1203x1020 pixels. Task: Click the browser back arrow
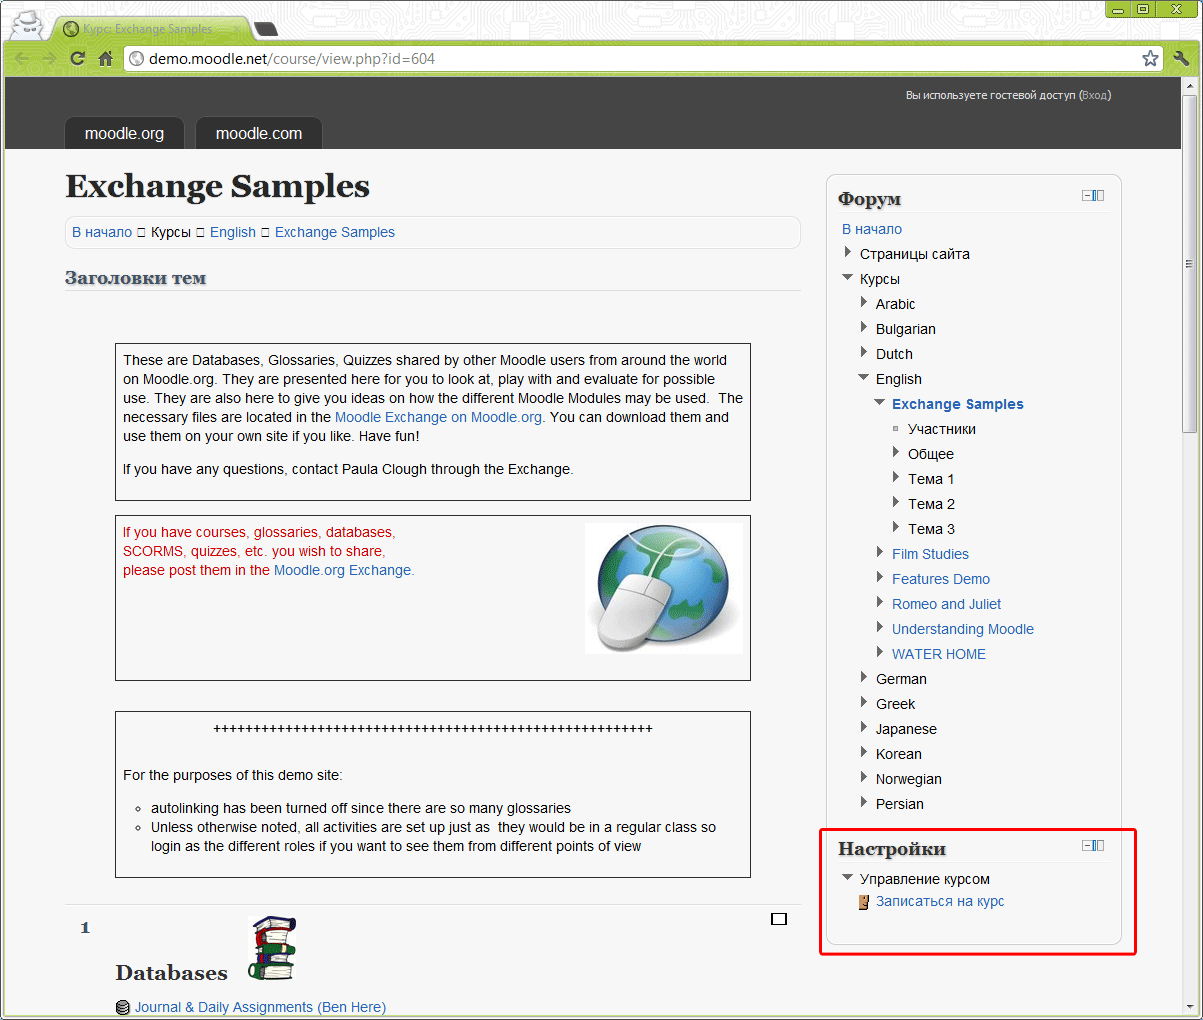point(22,58)
